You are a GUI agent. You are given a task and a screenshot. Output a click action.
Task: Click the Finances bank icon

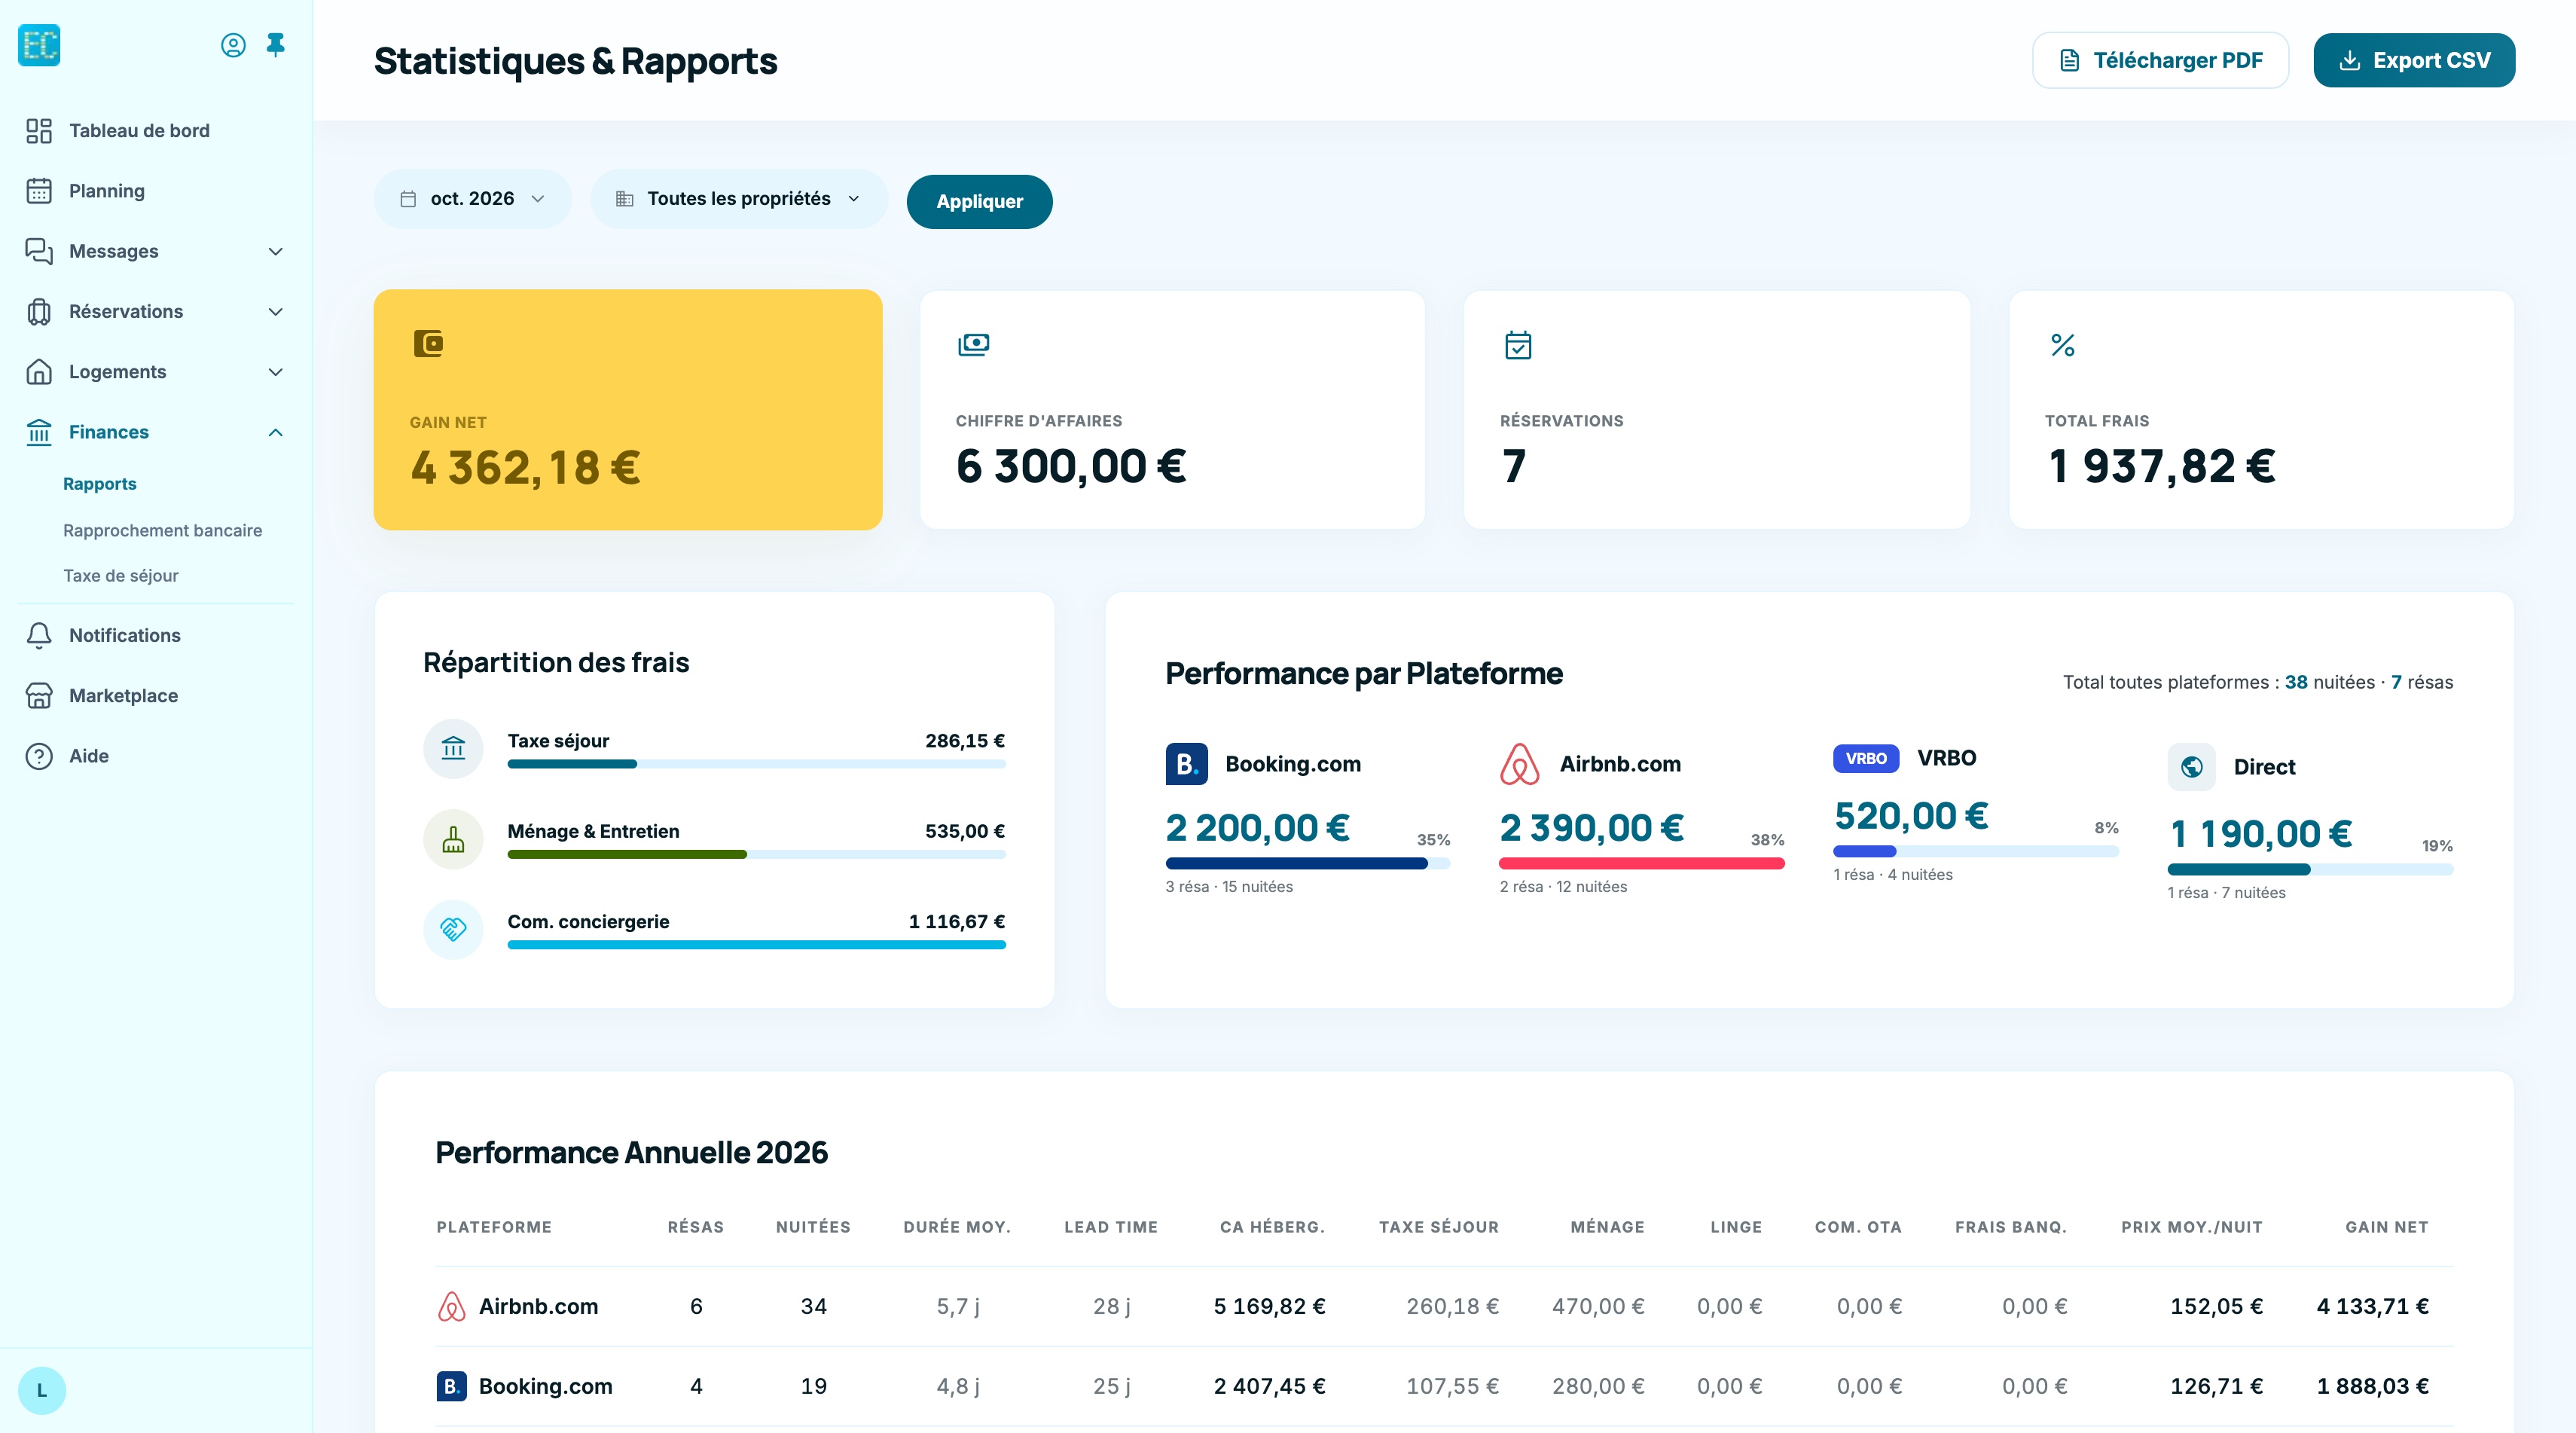pos(39,432)
